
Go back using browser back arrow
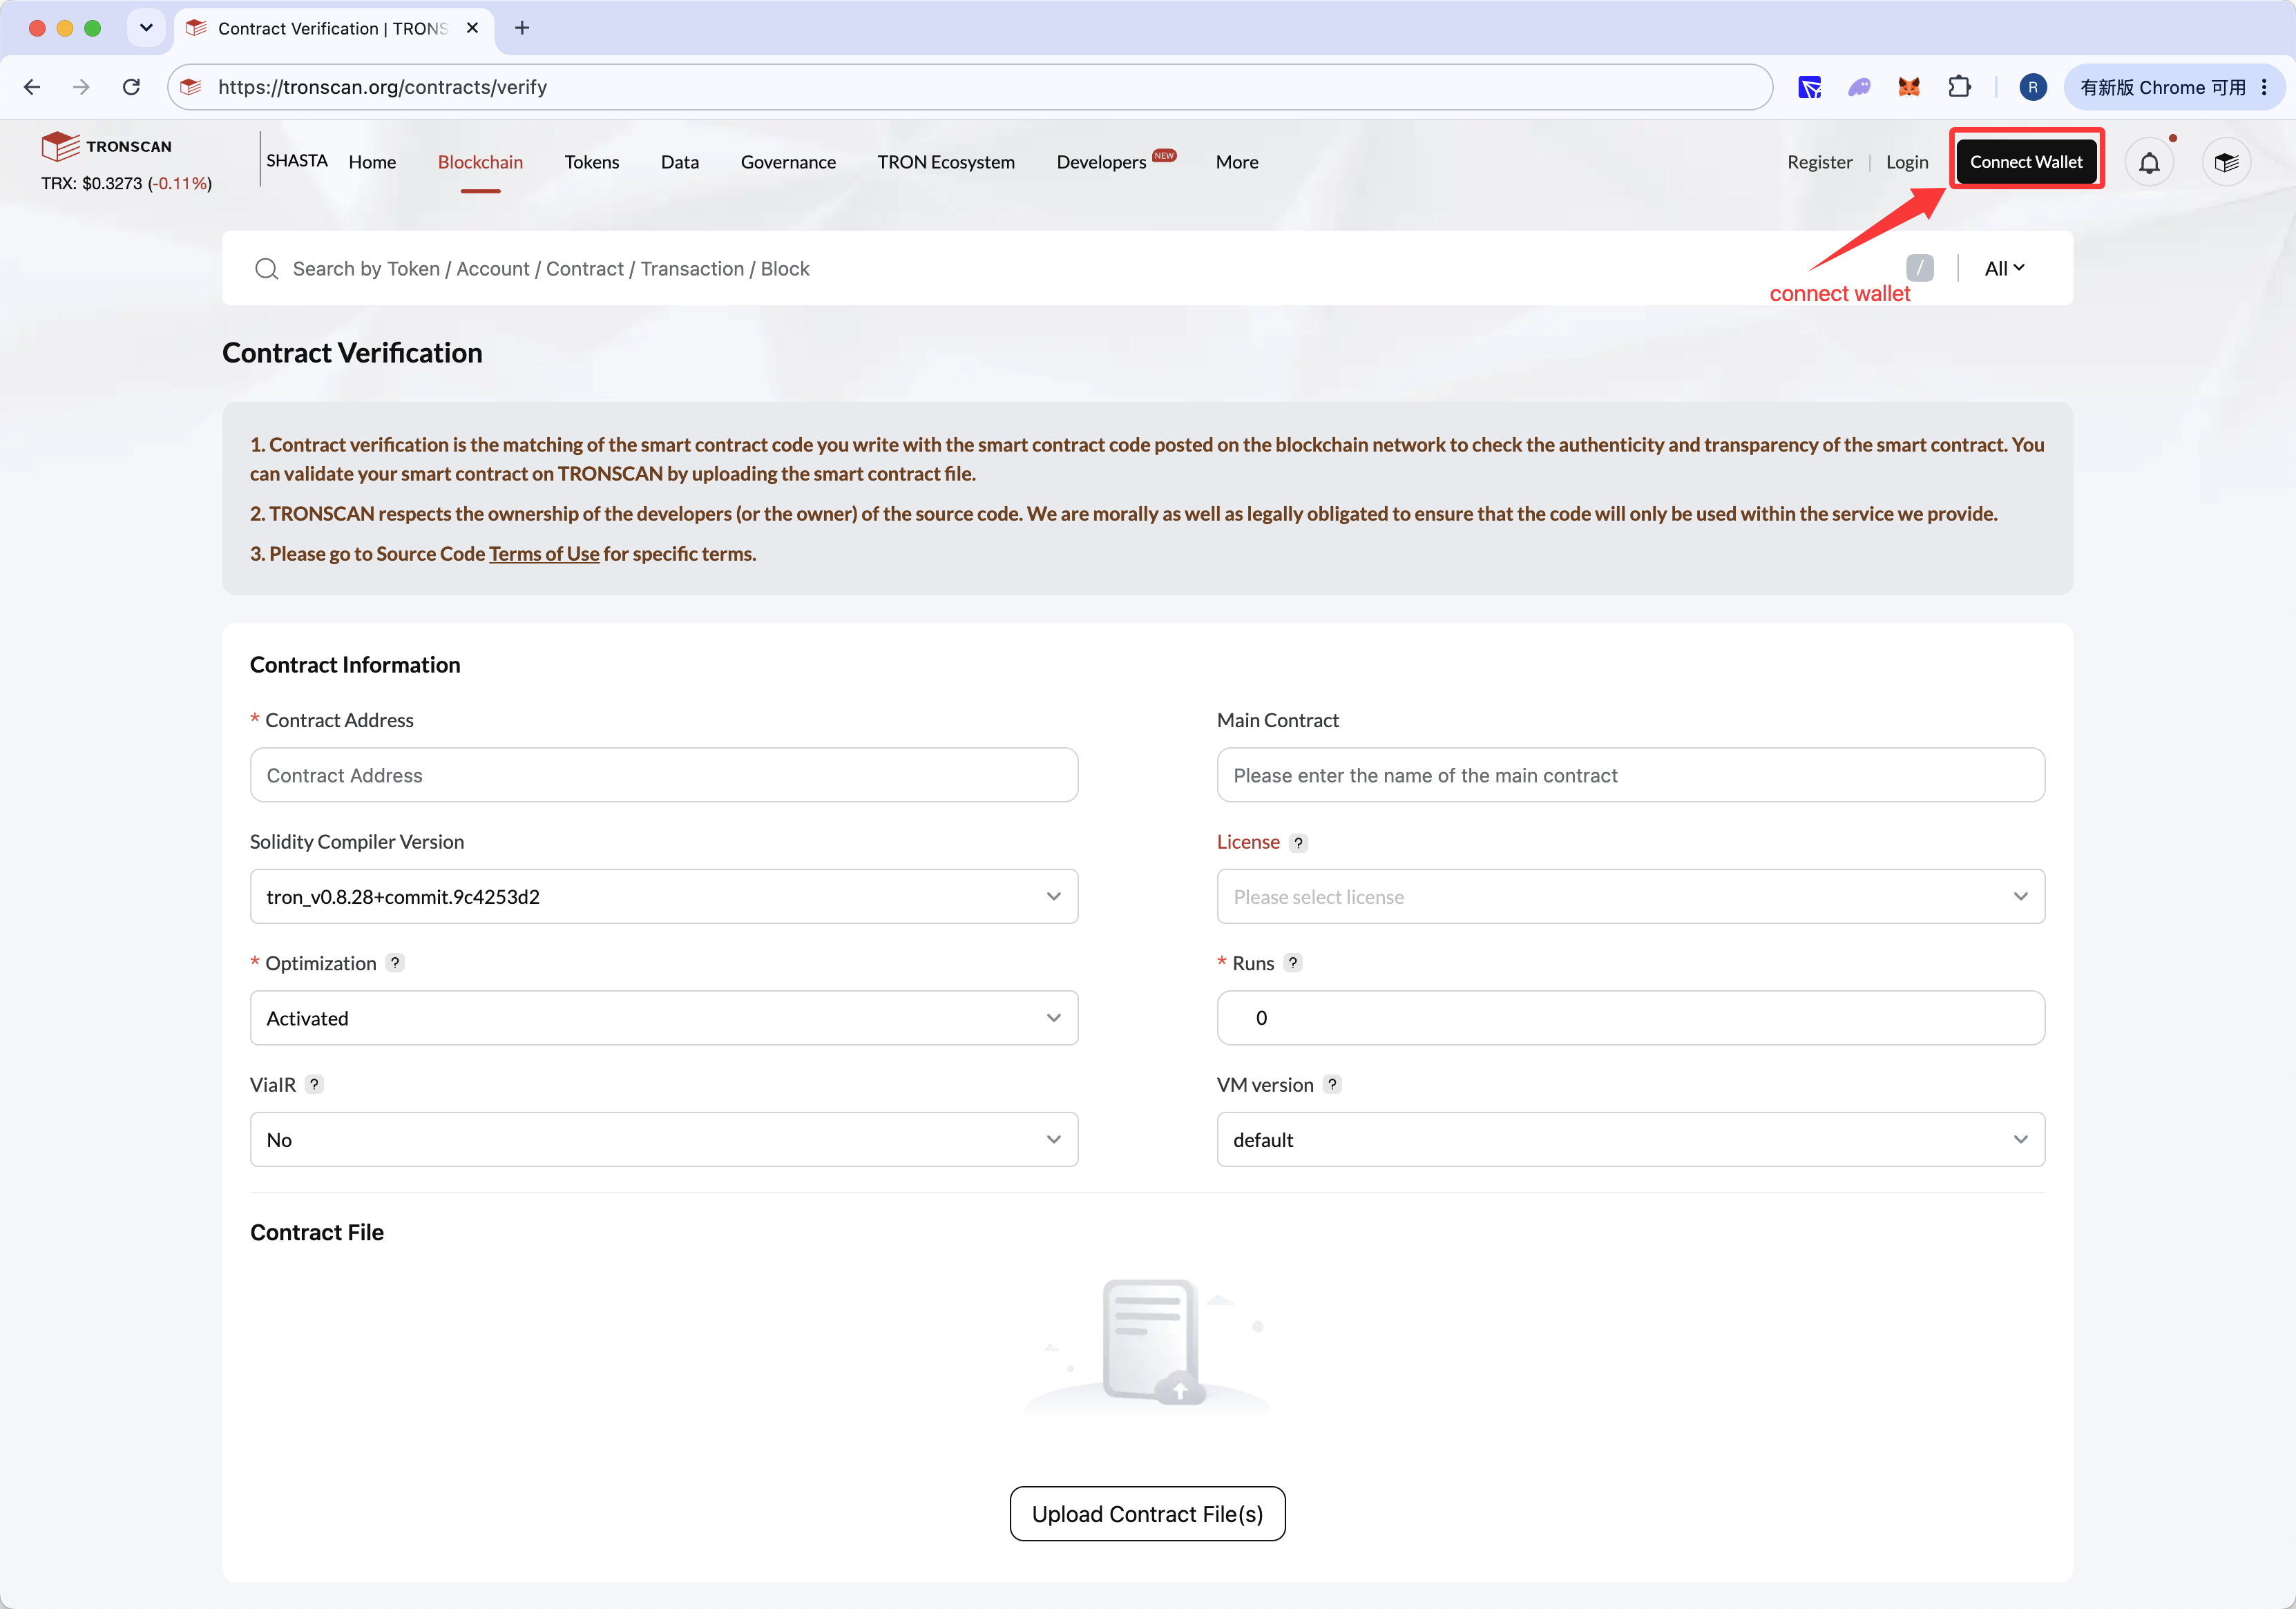coord(32,87)
